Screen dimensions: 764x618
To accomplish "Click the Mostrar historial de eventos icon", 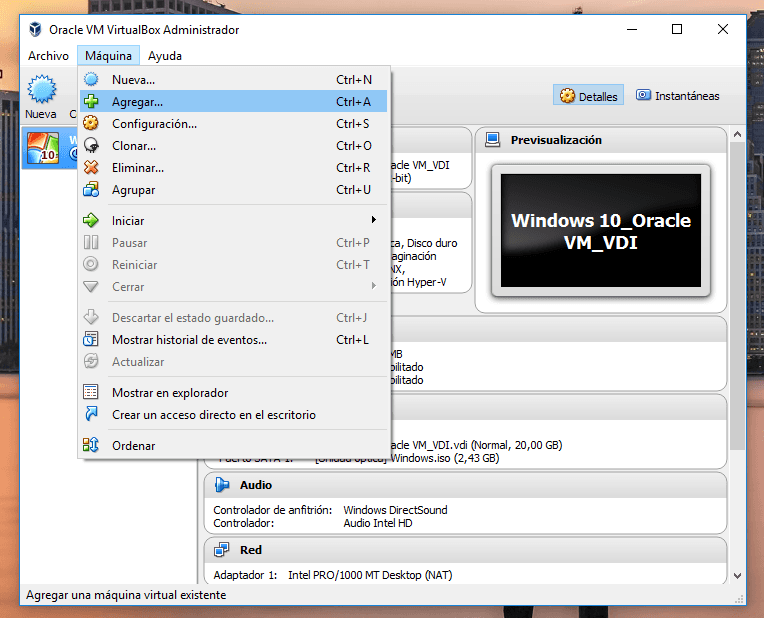I will [91, 339].
